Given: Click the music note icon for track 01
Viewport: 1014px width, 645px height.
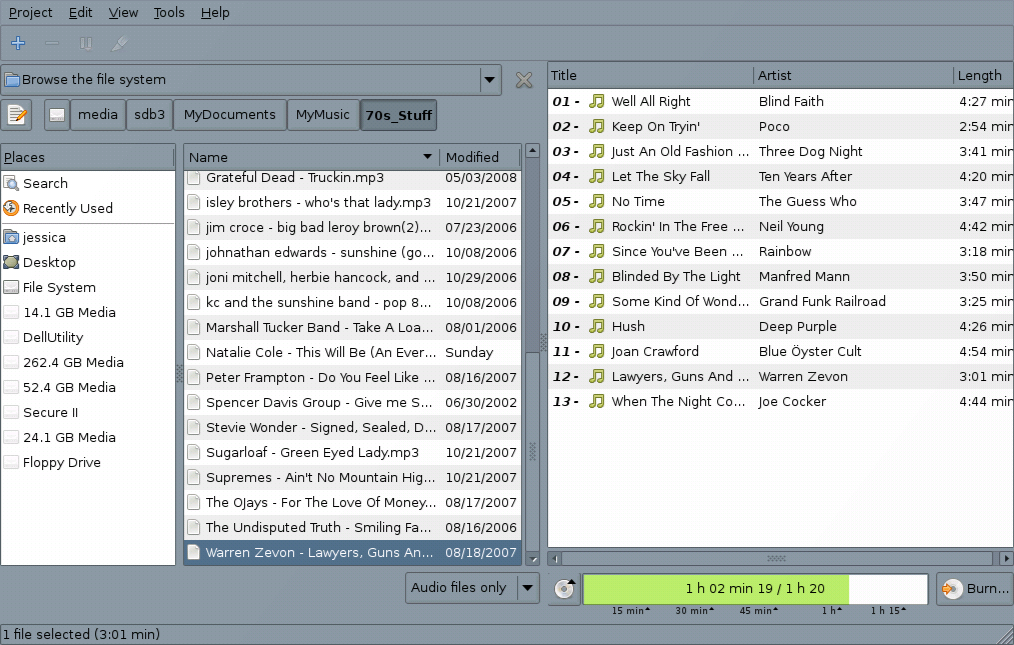Looking at the screenshot, I should pos(597,102).
